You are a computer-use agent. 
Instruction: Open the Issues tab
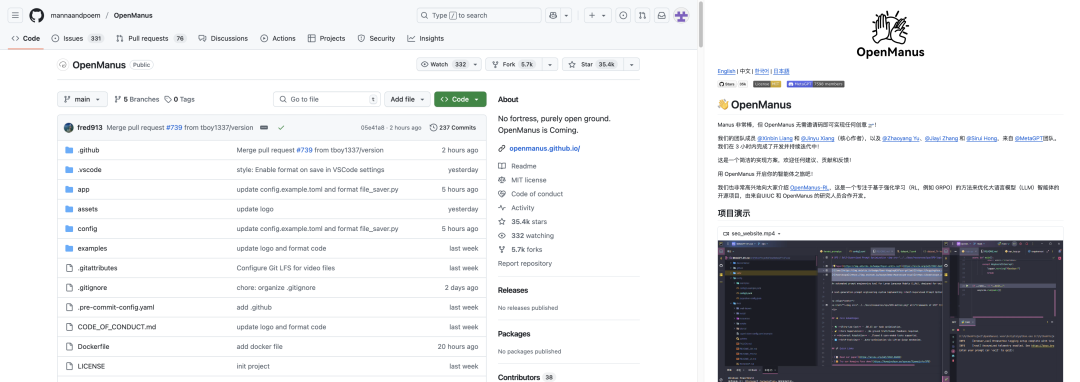coord(77,39)
